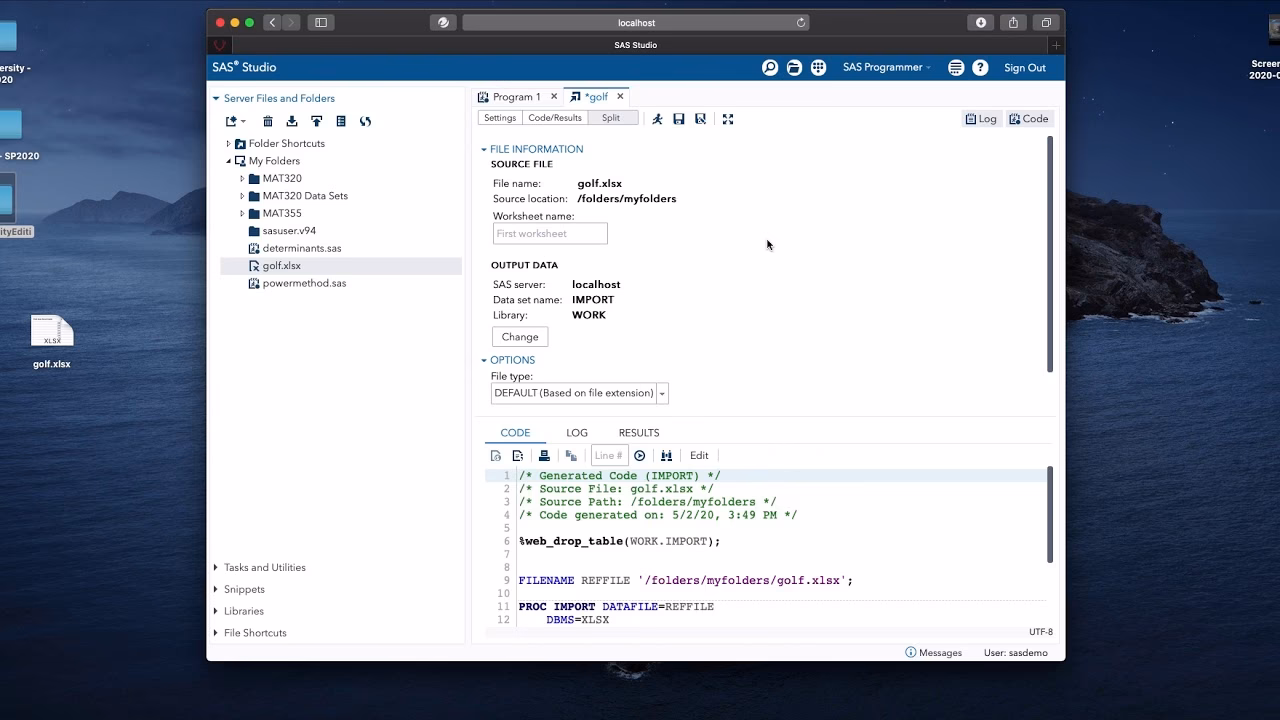Image resolution: width=1280 pixels, height=720 pixels.
Task: Switch to the Program 1 tab
Action: 515,97
